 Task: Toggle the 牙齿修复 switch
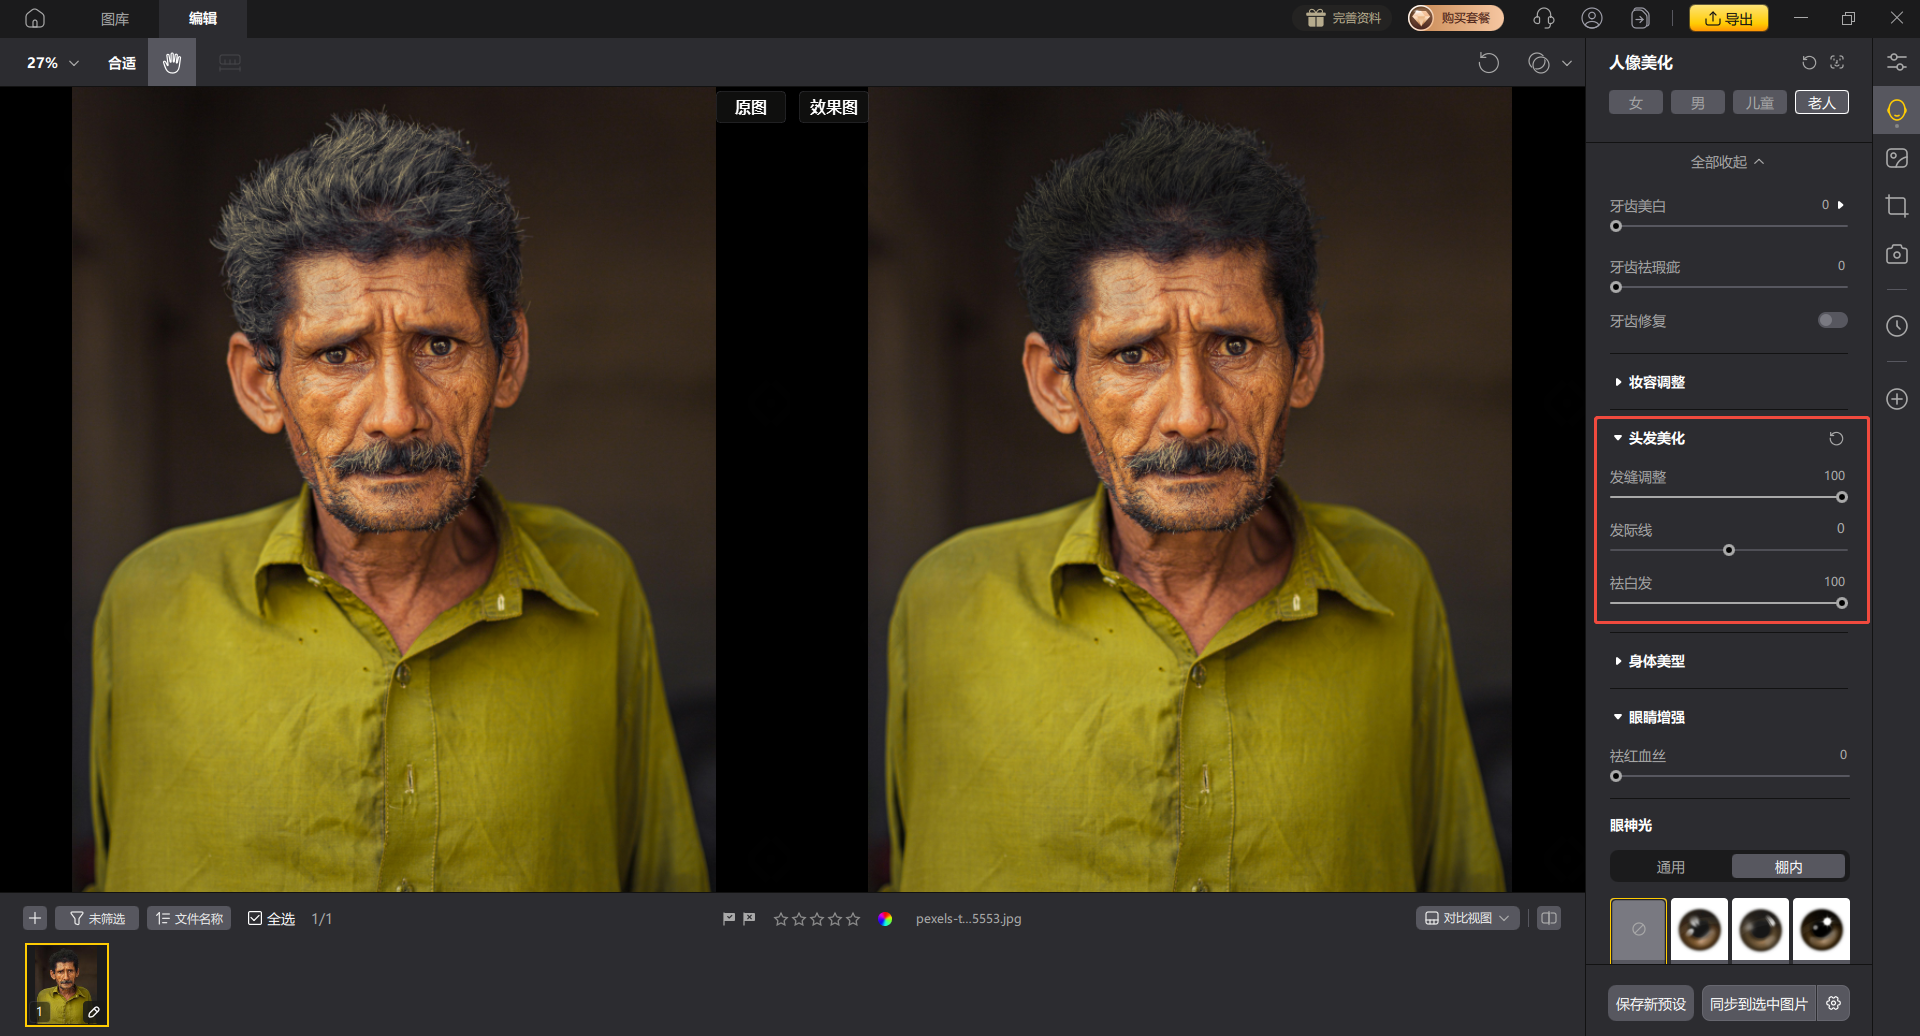point(1832,321)
